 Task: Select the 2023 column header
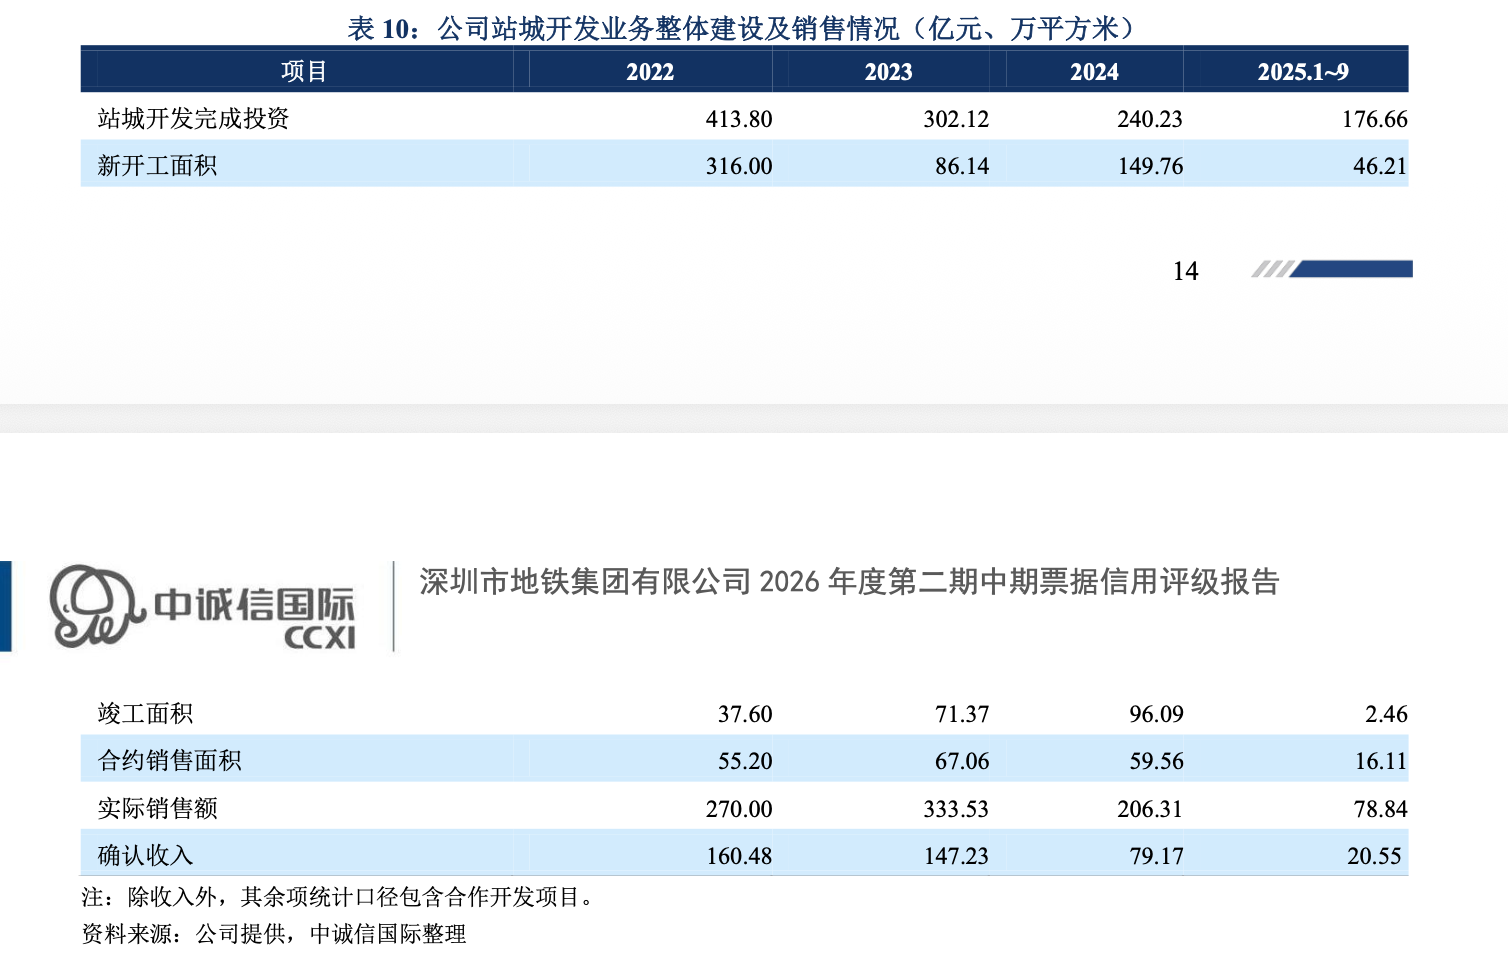click(x=888, y=72)
